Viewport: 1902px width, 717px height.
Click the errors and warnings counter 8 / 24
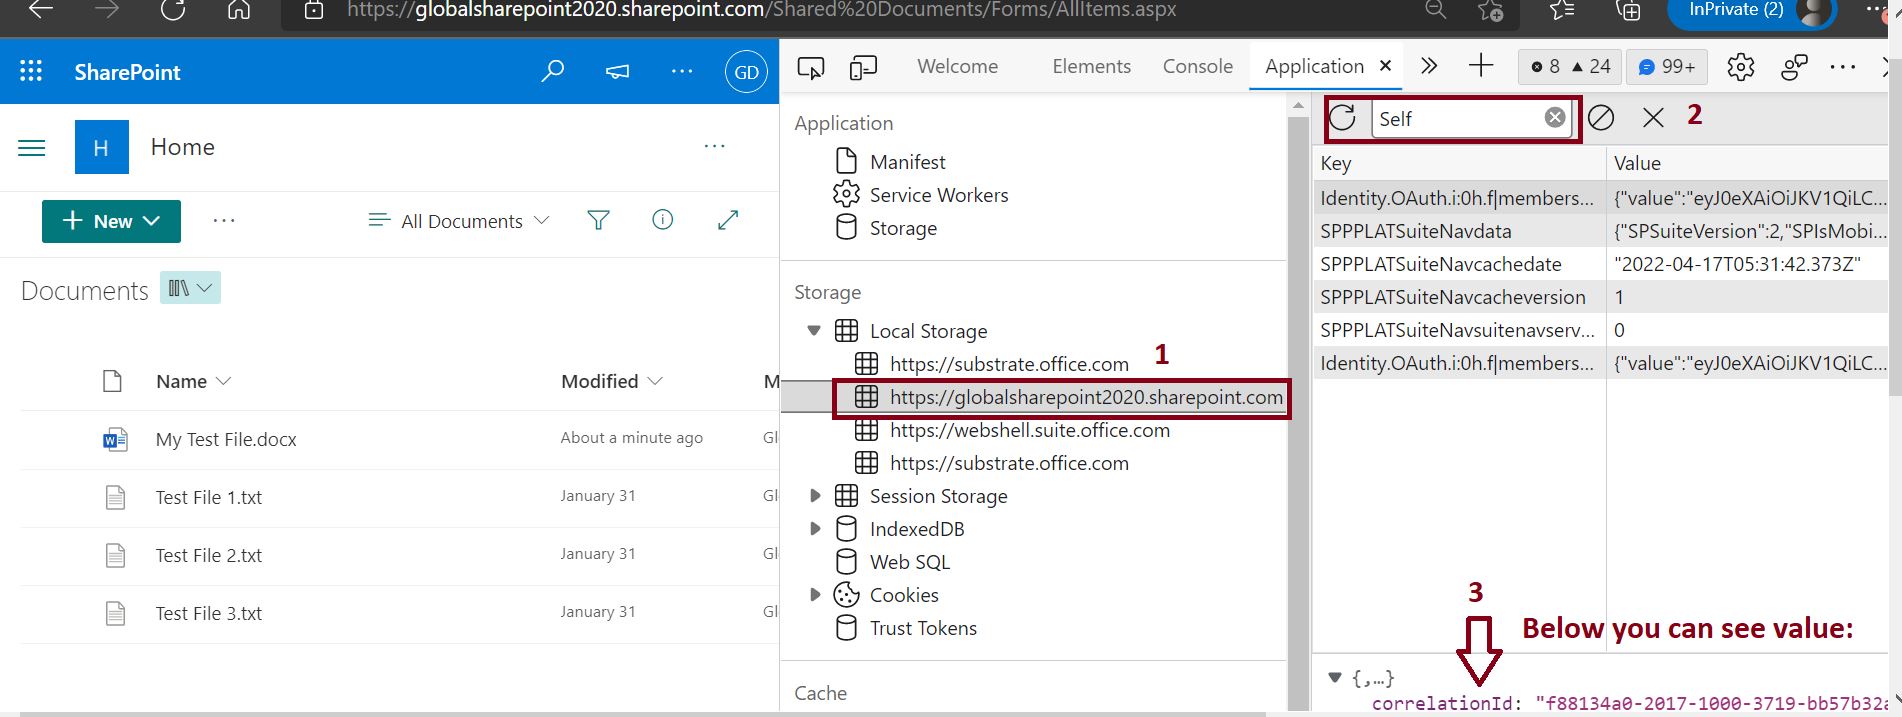click(x=1570, y=67)
